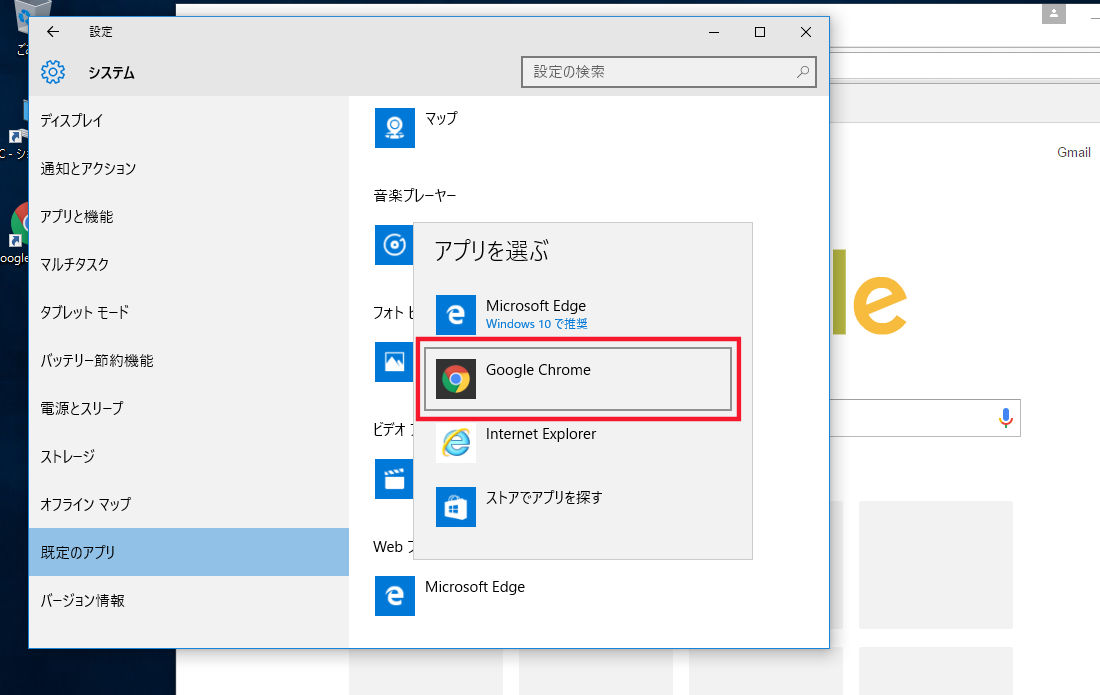Open the ストレージ section
The image size is (1100, 695).
pyautogui.click(x=189, y=457)
